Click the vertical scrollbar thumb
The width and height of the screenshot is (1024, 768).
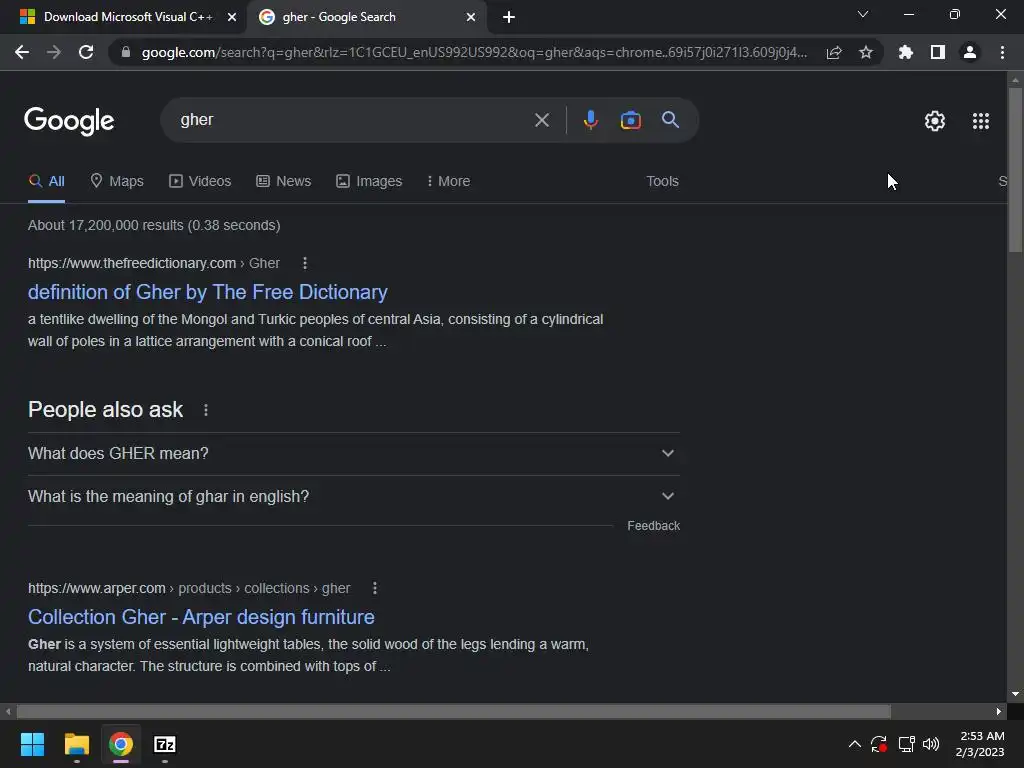pos(1015,169)
